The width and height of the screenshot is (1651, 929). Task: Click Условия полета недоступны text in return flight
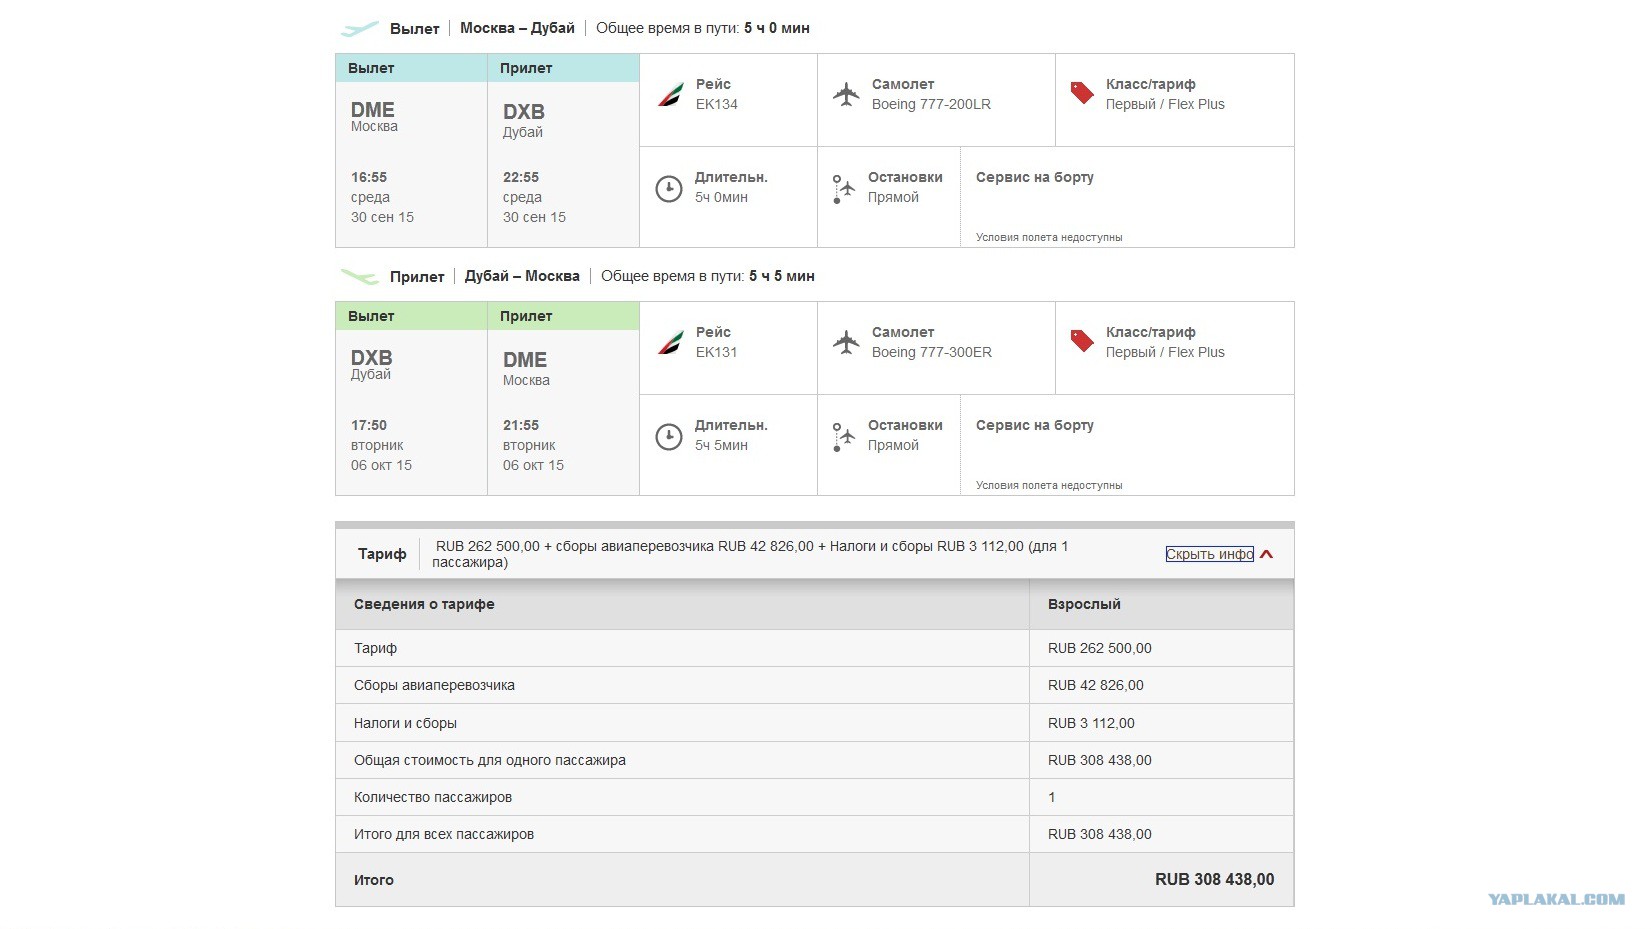pos(1049,485)
